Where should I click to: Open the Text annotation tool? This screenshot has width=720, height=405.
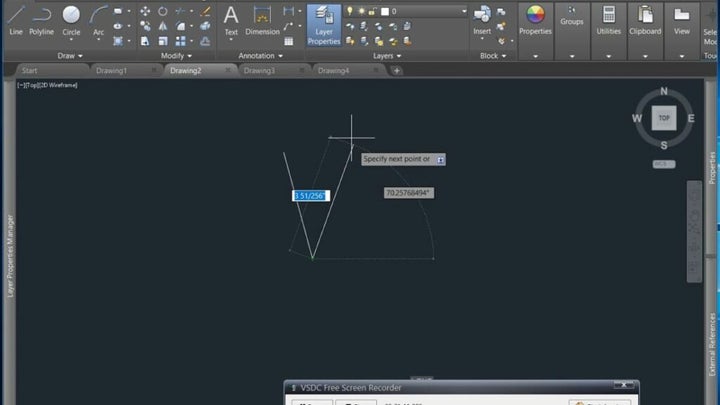coord(231,20)
